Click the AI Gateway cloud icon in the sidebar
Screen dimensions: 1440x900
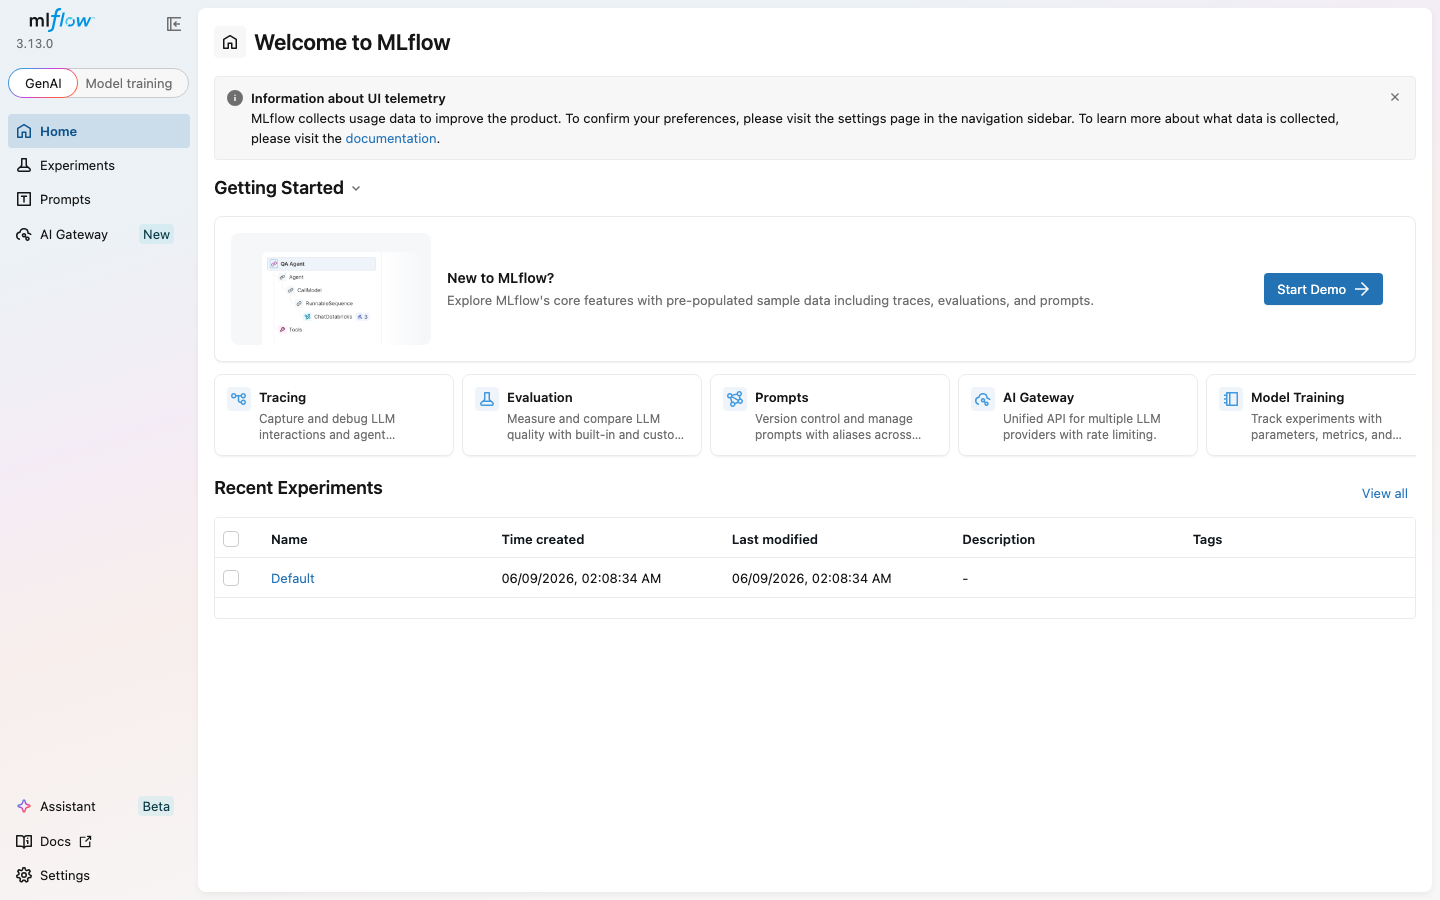pos(24,234)
